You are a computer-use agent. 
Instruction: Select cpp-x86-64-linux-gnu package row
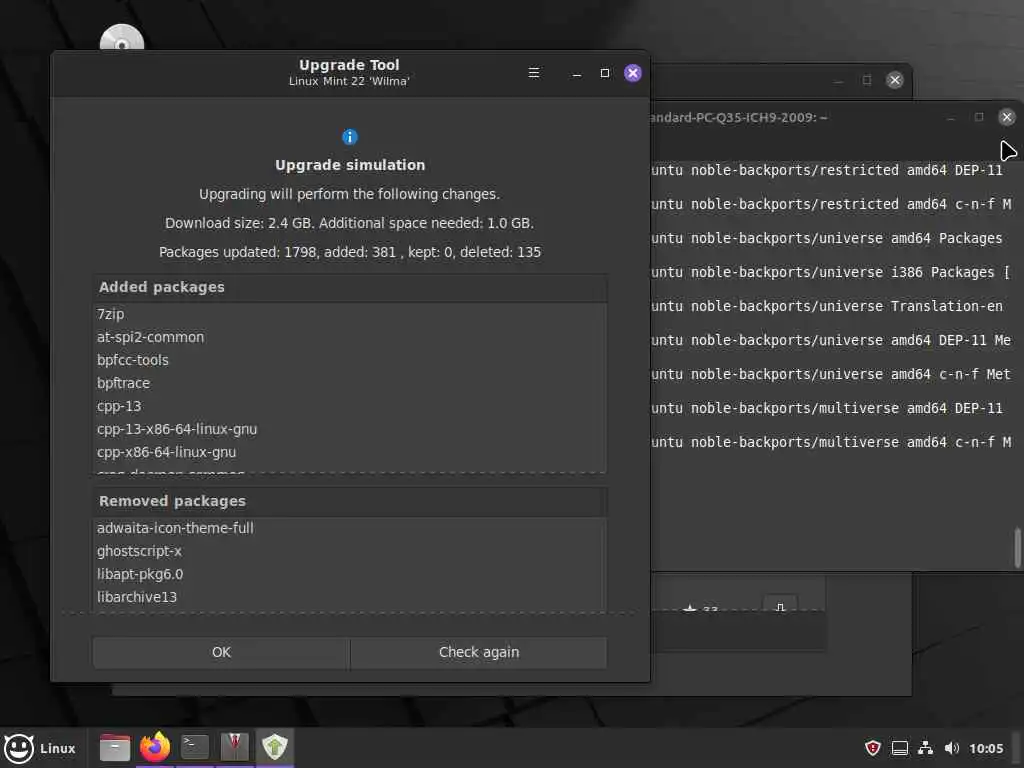click(x=350, y=452)
